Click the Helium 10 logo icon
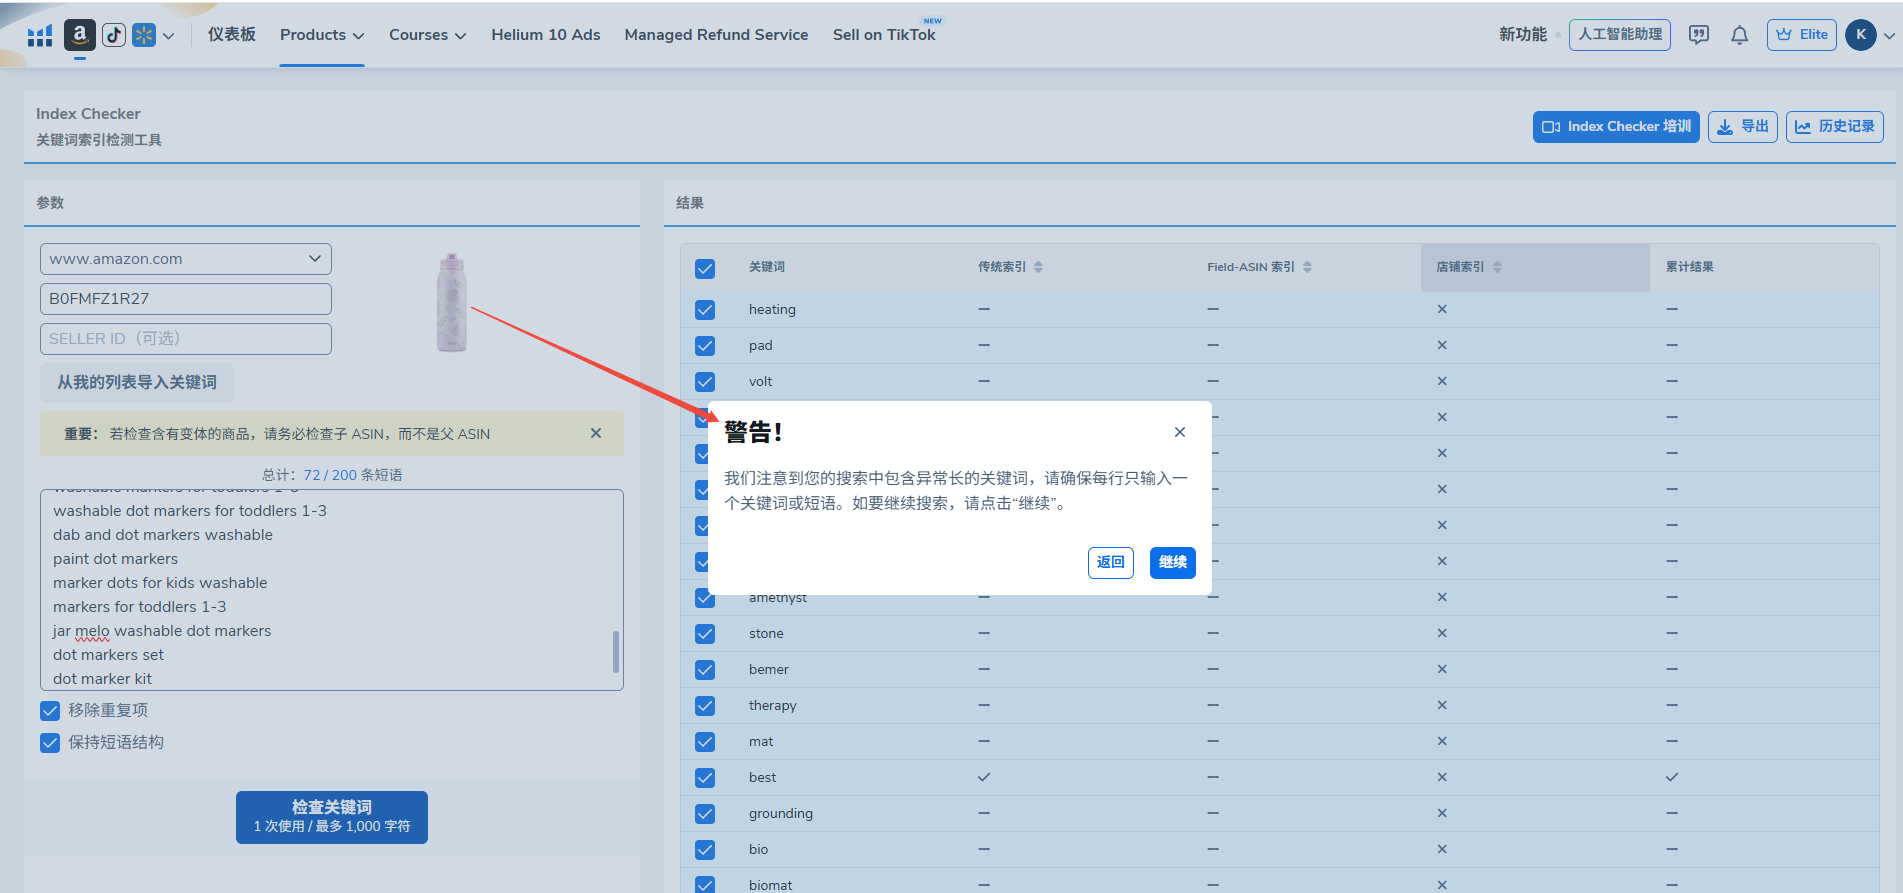 click(40, 36)
